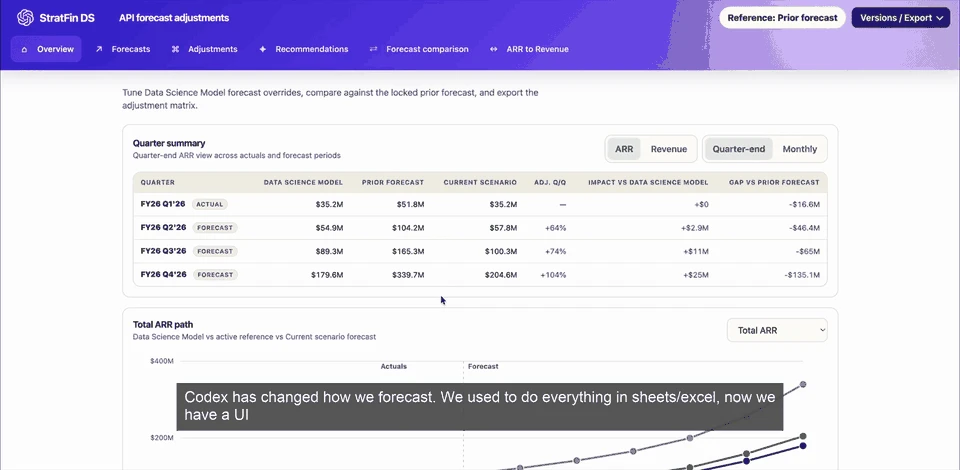This screenshot has height=470, width=960.
Task: Select the Quarter-end view toggle
Action: [x=738, y=149]
